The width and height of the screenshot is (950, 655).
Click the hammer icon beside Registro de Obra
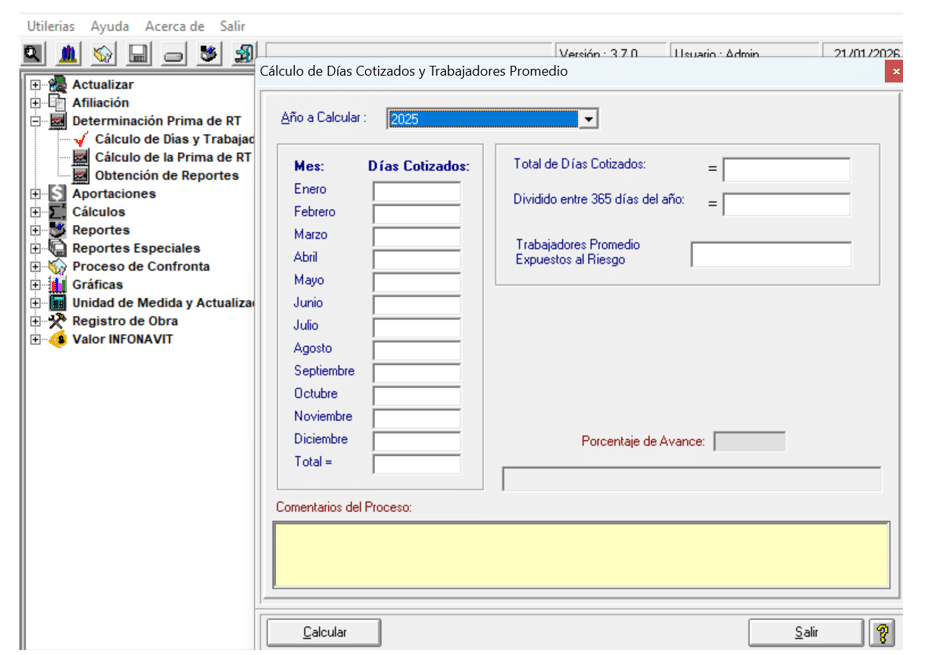coord(57,321)
